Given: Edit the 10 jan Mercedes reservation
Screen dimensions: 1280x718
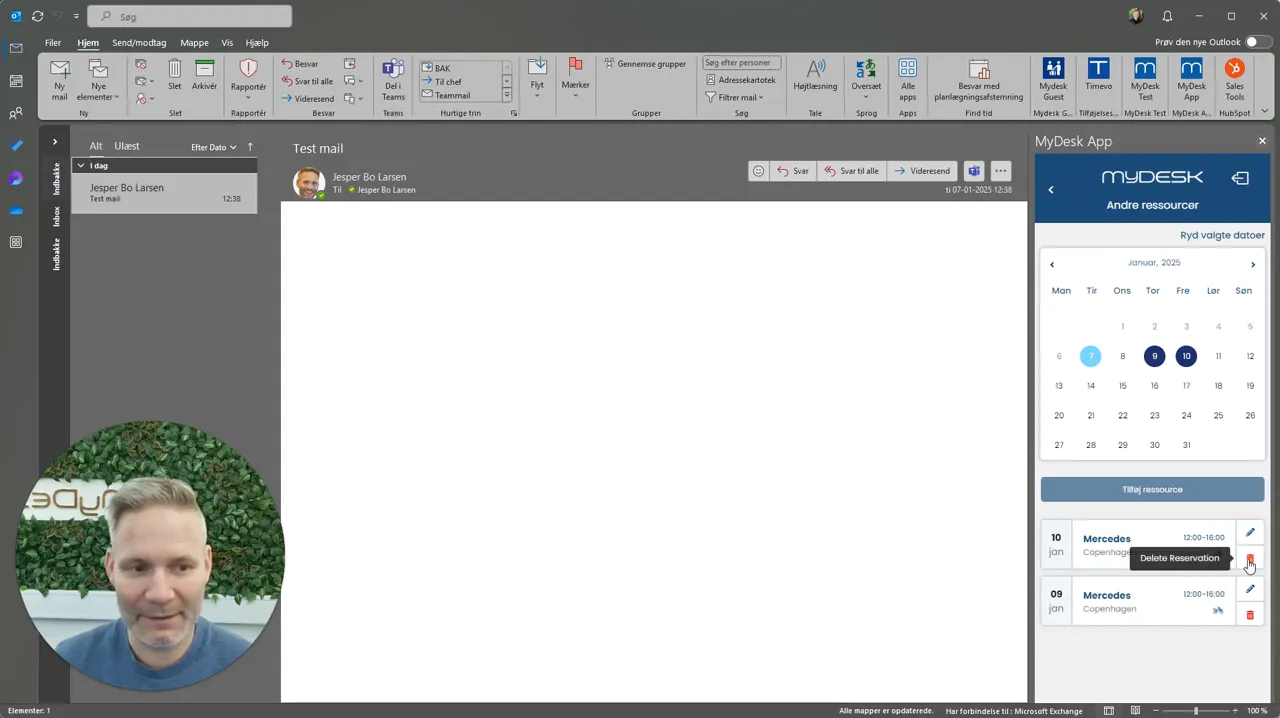Looking at the screenshot, I should (x=1250, y=532).
